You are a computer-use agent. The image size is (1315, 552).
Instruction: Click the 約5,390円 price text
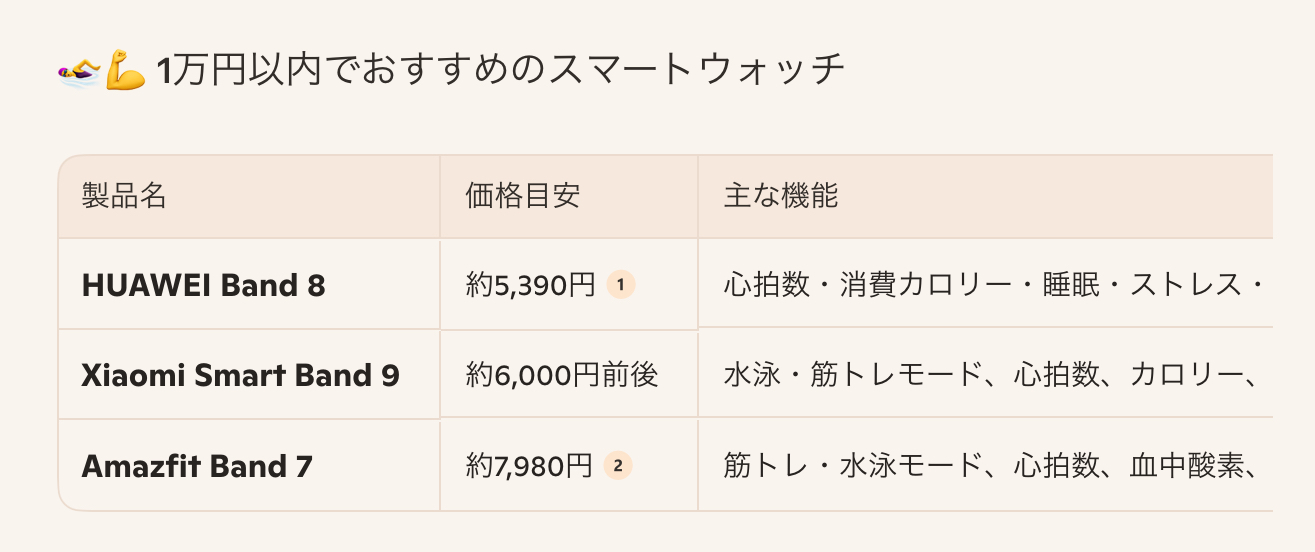point(530,286)
